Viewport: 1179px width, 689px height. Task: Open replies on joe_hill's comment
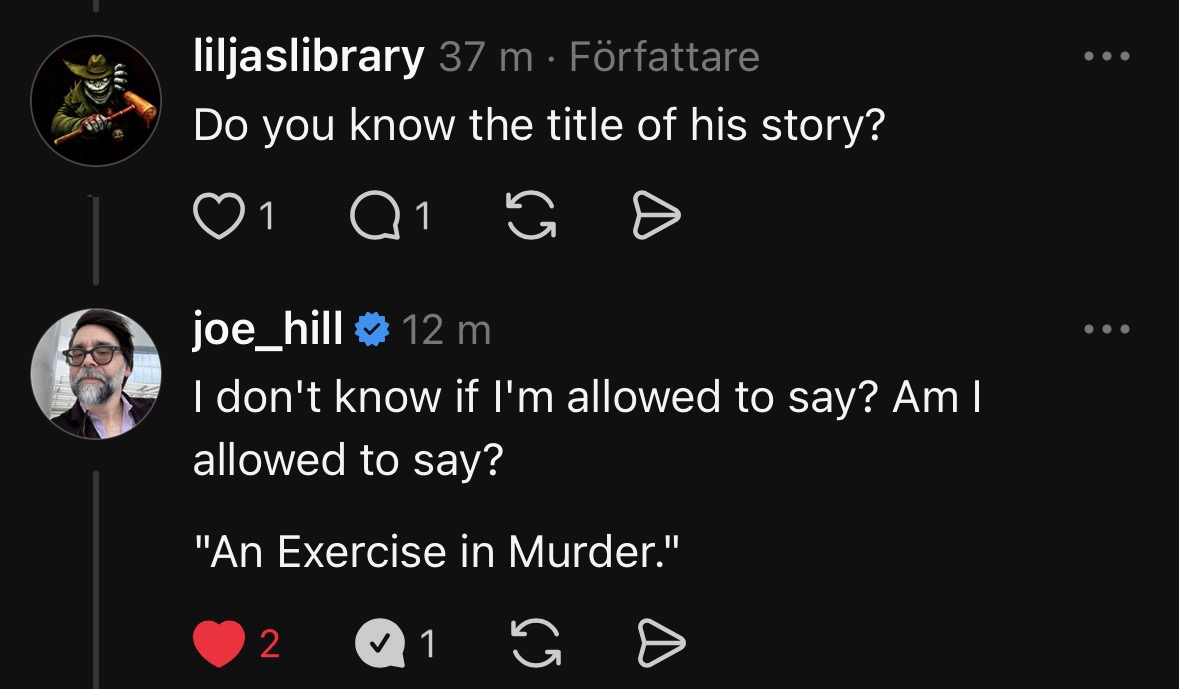coord(382,644)
